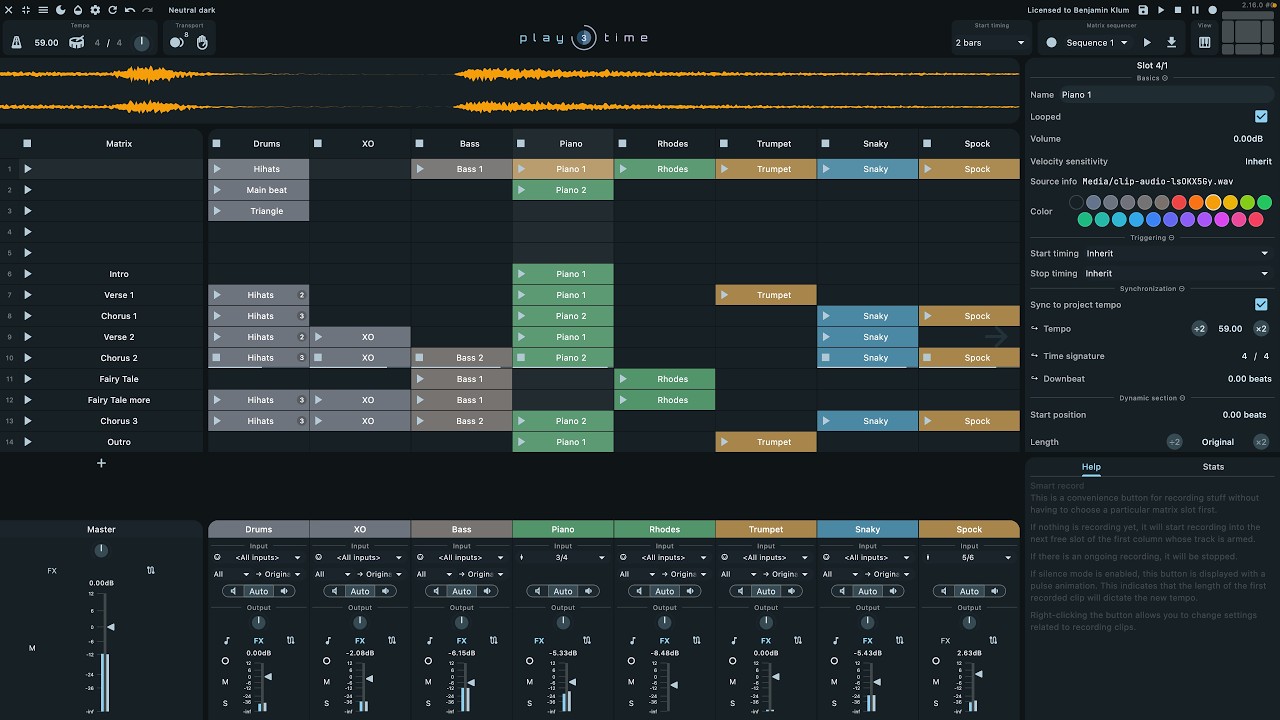Select the red color swatch
Viewport: 1280px width, 720px height.
(x=1179, y=202)
